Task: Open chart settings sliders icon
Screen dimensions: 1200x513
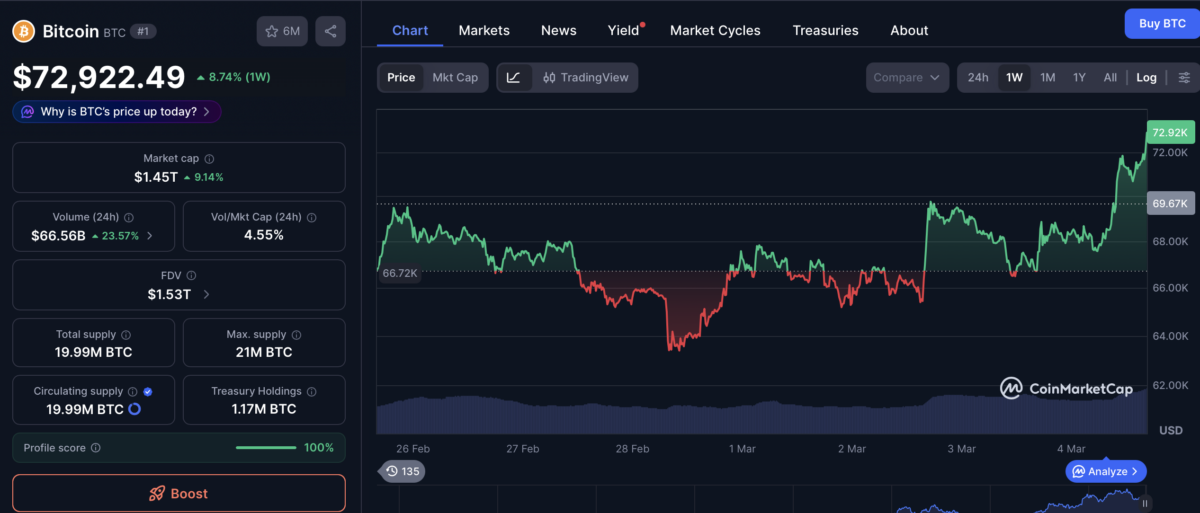Action: pyautogui.click(x=1184, y=77)
